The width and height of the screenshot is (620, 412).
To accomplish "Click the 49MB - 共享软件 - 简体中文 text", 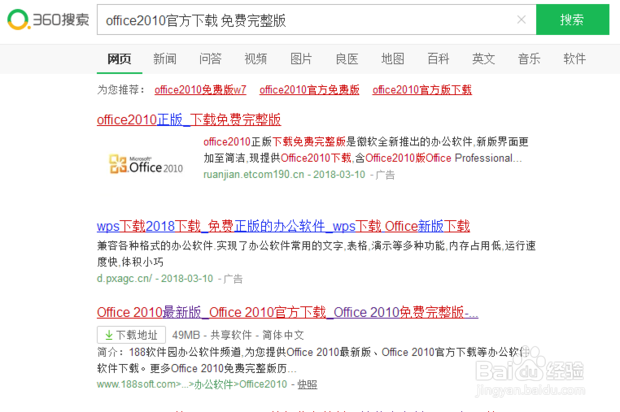I will point(238,335).
